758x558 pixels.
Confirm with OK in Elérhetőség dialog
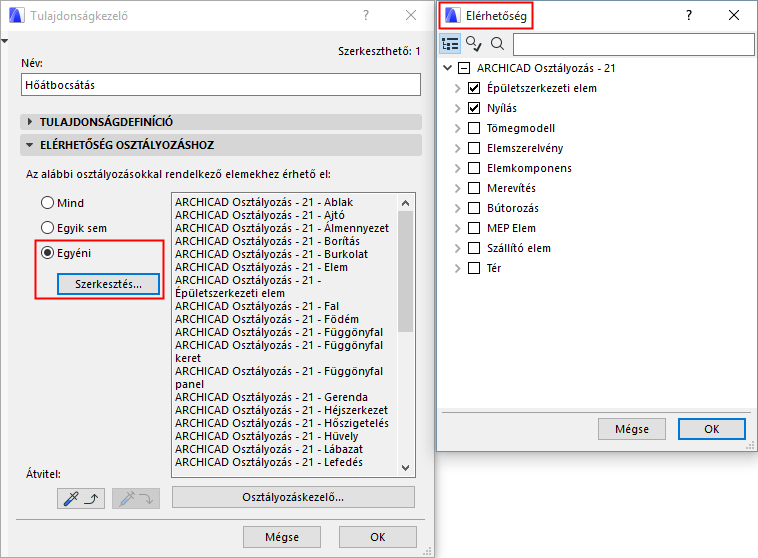[x=712, y=429]
